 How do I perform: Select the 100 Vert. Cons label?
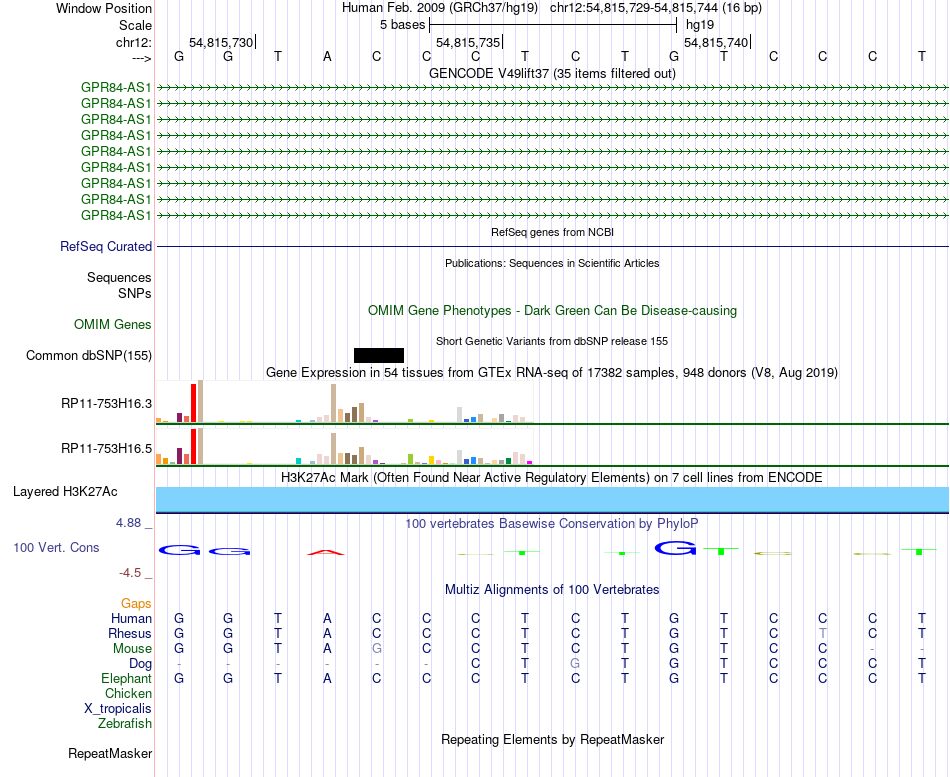[56, 548]
